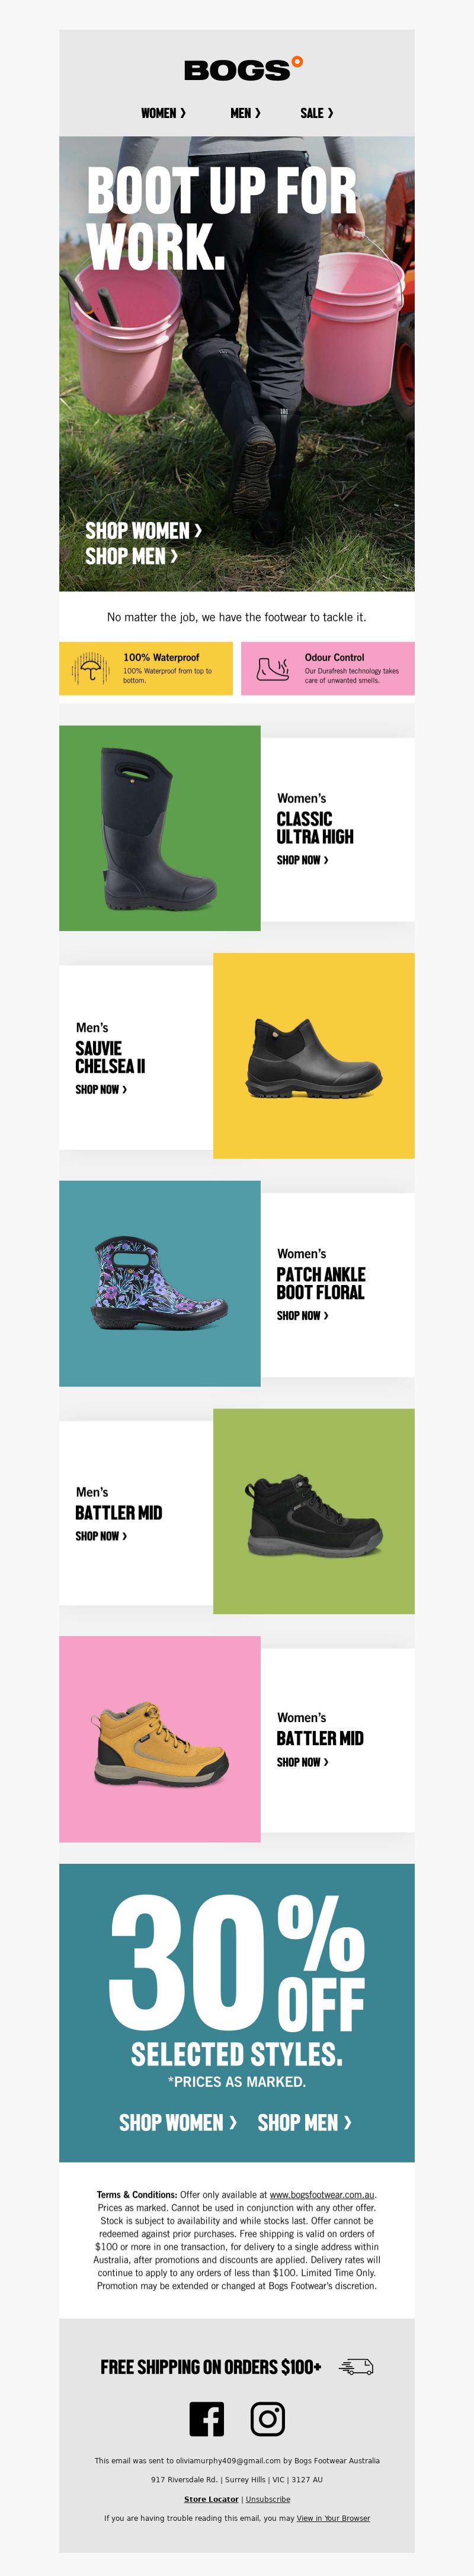Click SHOP NOW under Classic Ultra High
The height and width of the screenshot is (2576, 474).
tap(302, 860)
